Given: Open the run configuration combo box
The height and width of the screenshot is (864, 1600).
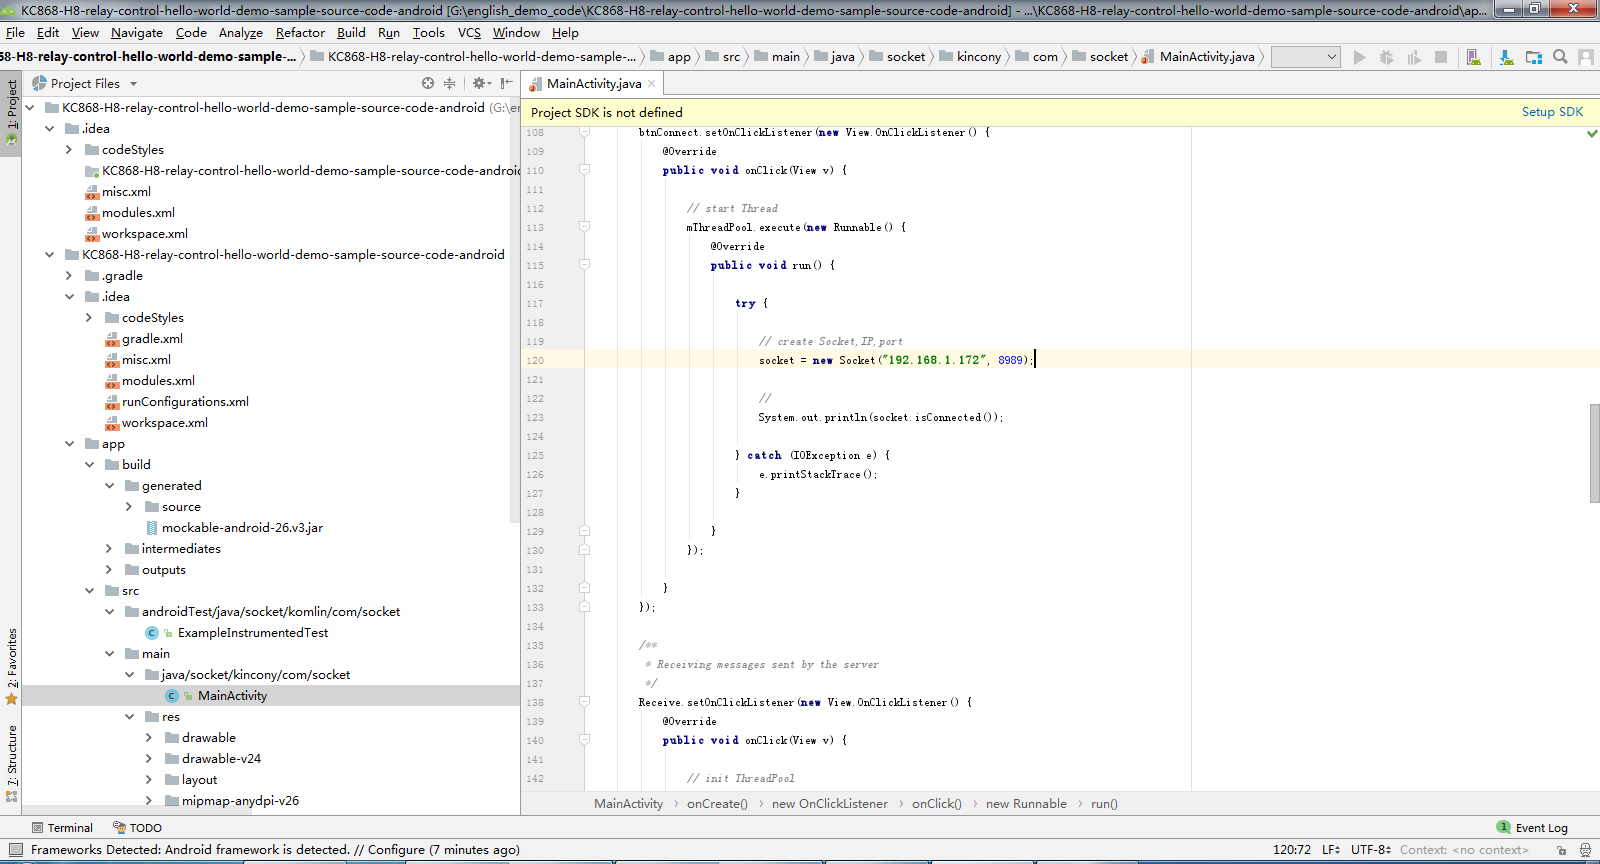Looking at the screenshot, I should click(1305, 57).
